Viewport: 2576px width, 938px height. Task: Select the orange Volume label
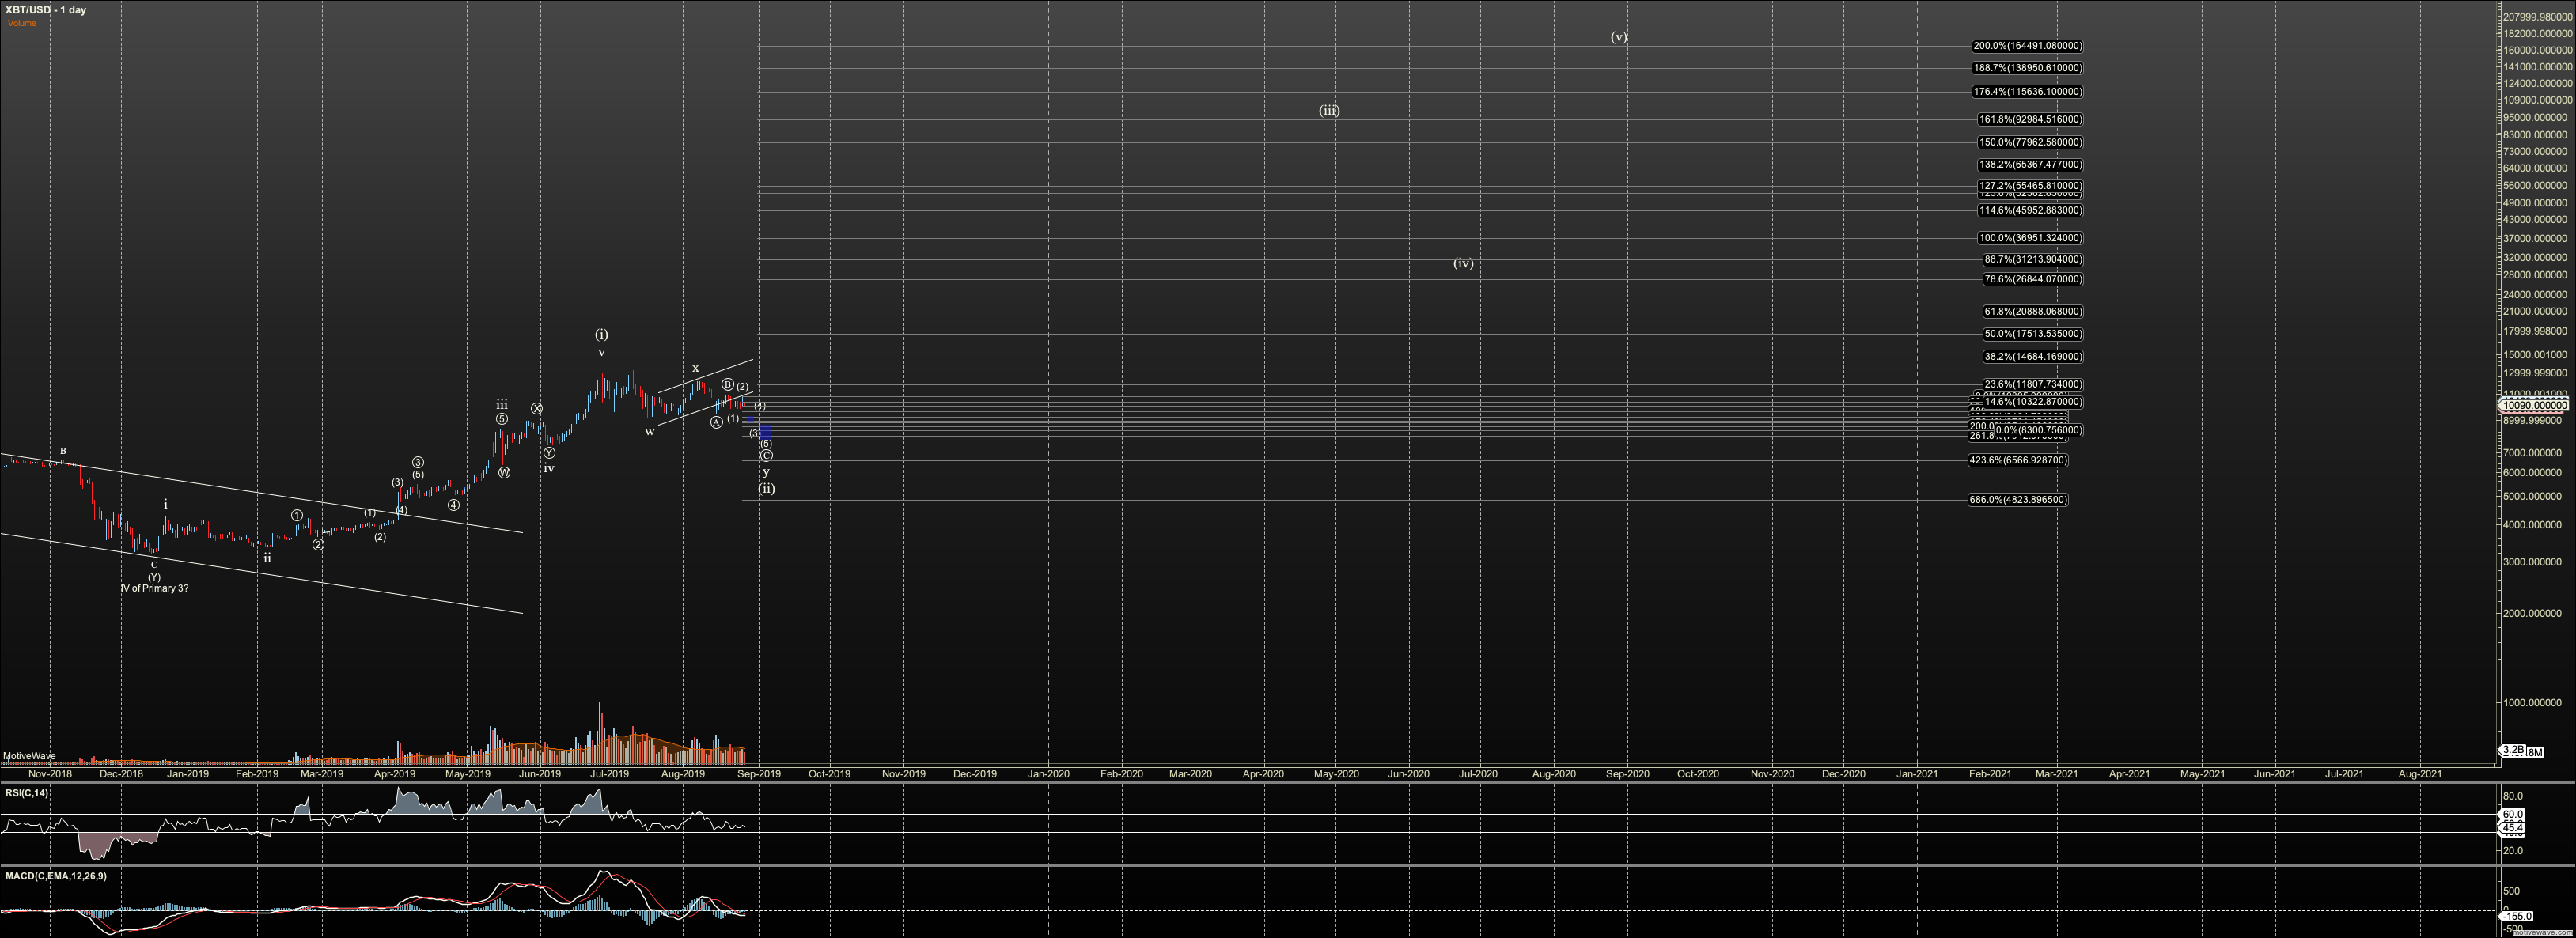(x=22, y=23)
